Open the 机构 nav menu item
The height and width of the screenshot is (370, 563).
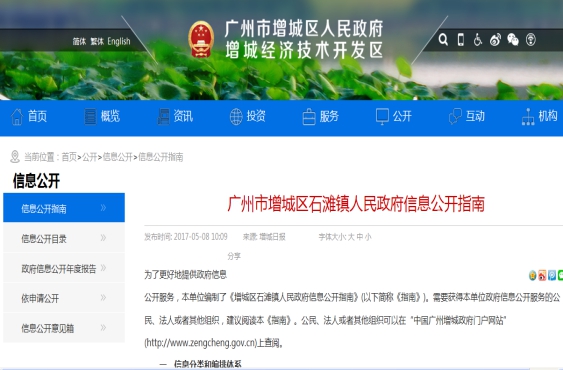(x=548, y=116)
